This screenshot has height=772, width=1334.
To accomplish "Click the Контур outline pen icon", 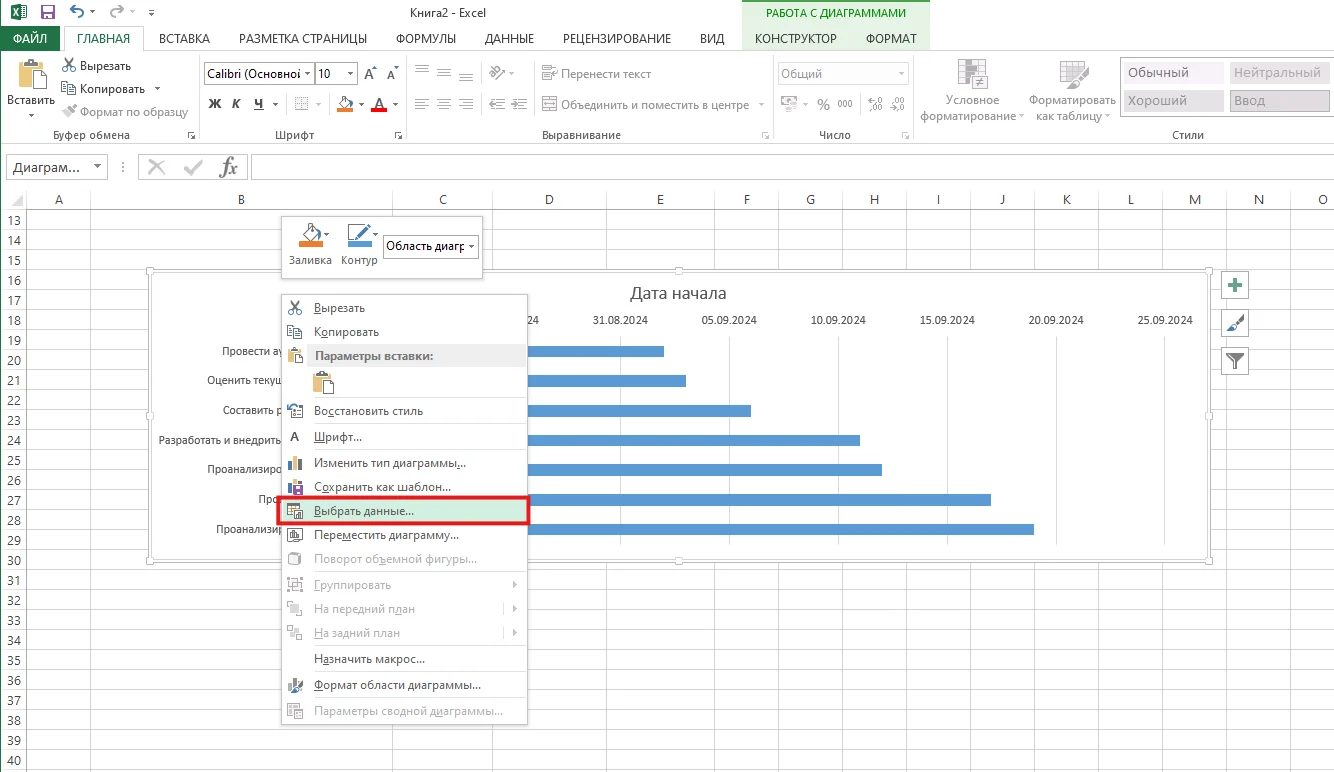I will tap(358, 235).
